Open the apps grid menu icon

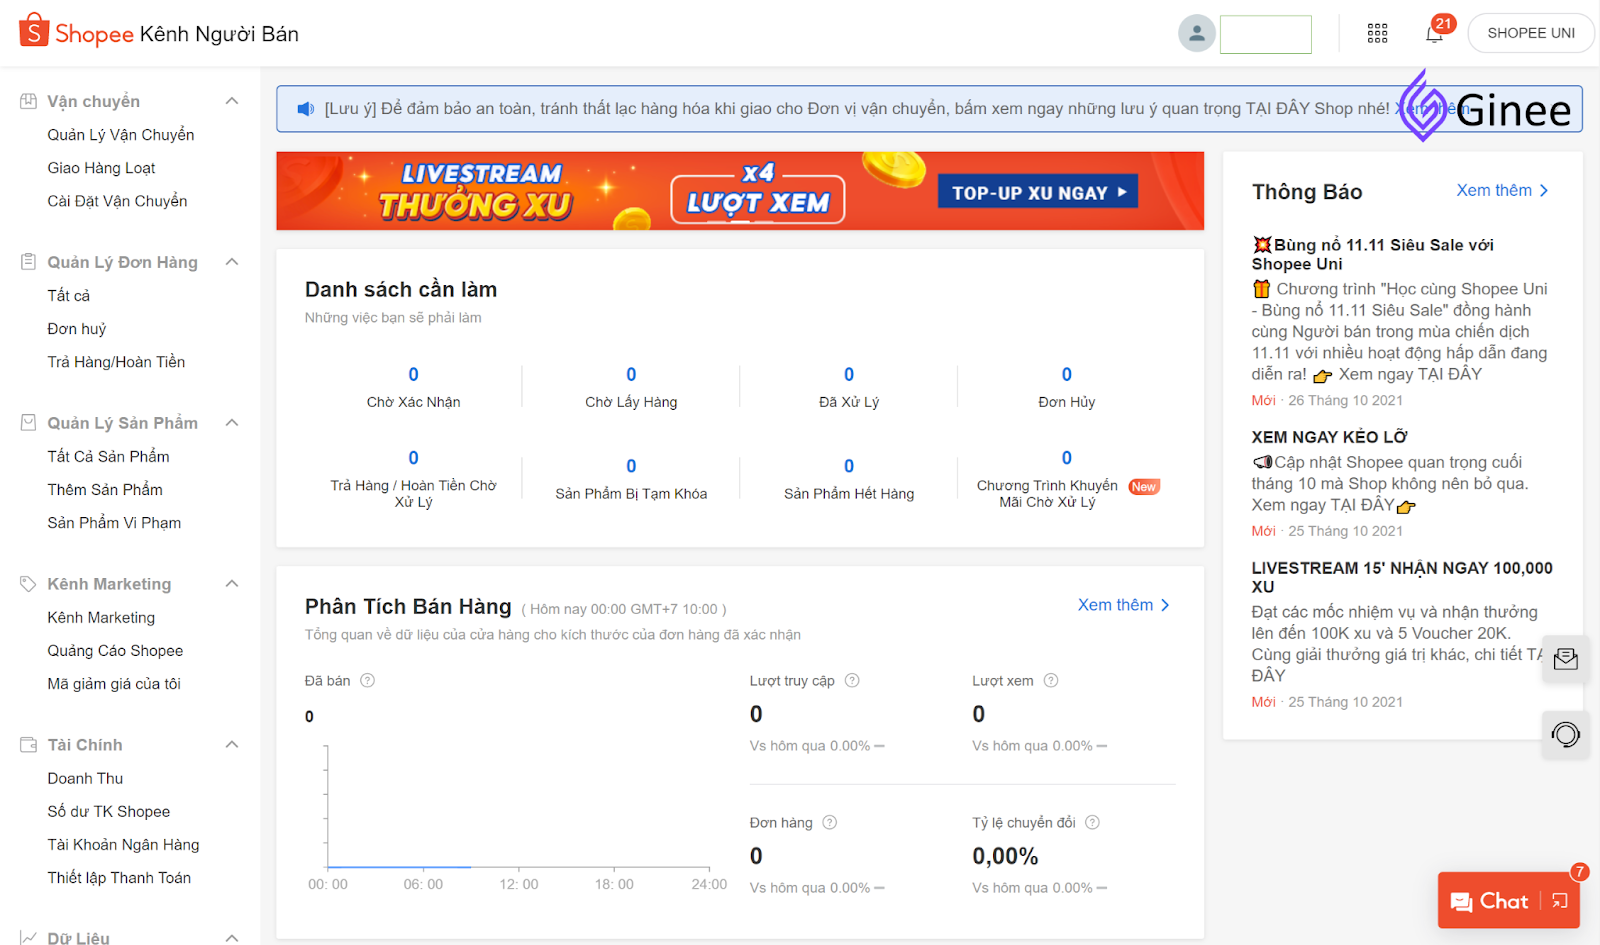tap(1377, 33)
